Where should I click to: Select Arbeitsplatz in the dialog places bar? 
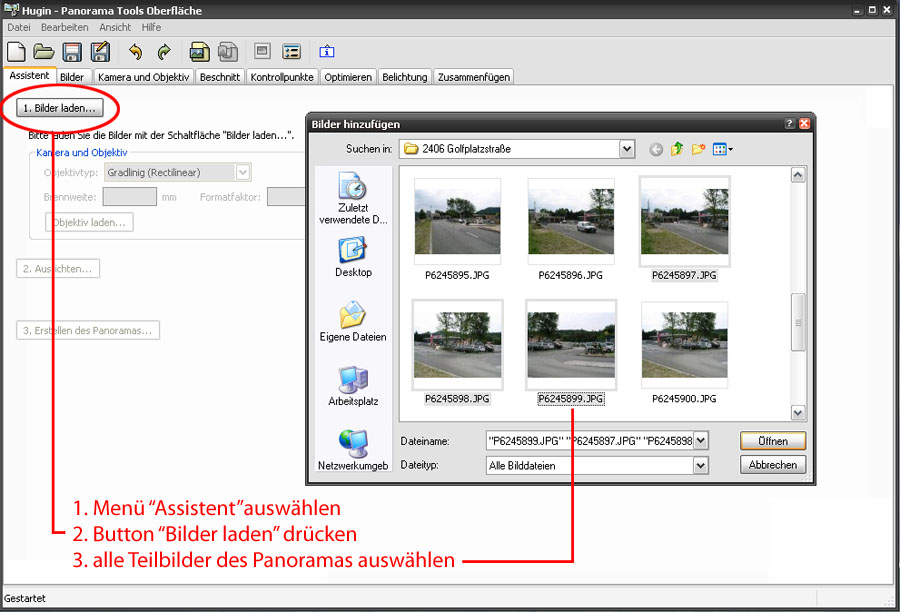353,386
